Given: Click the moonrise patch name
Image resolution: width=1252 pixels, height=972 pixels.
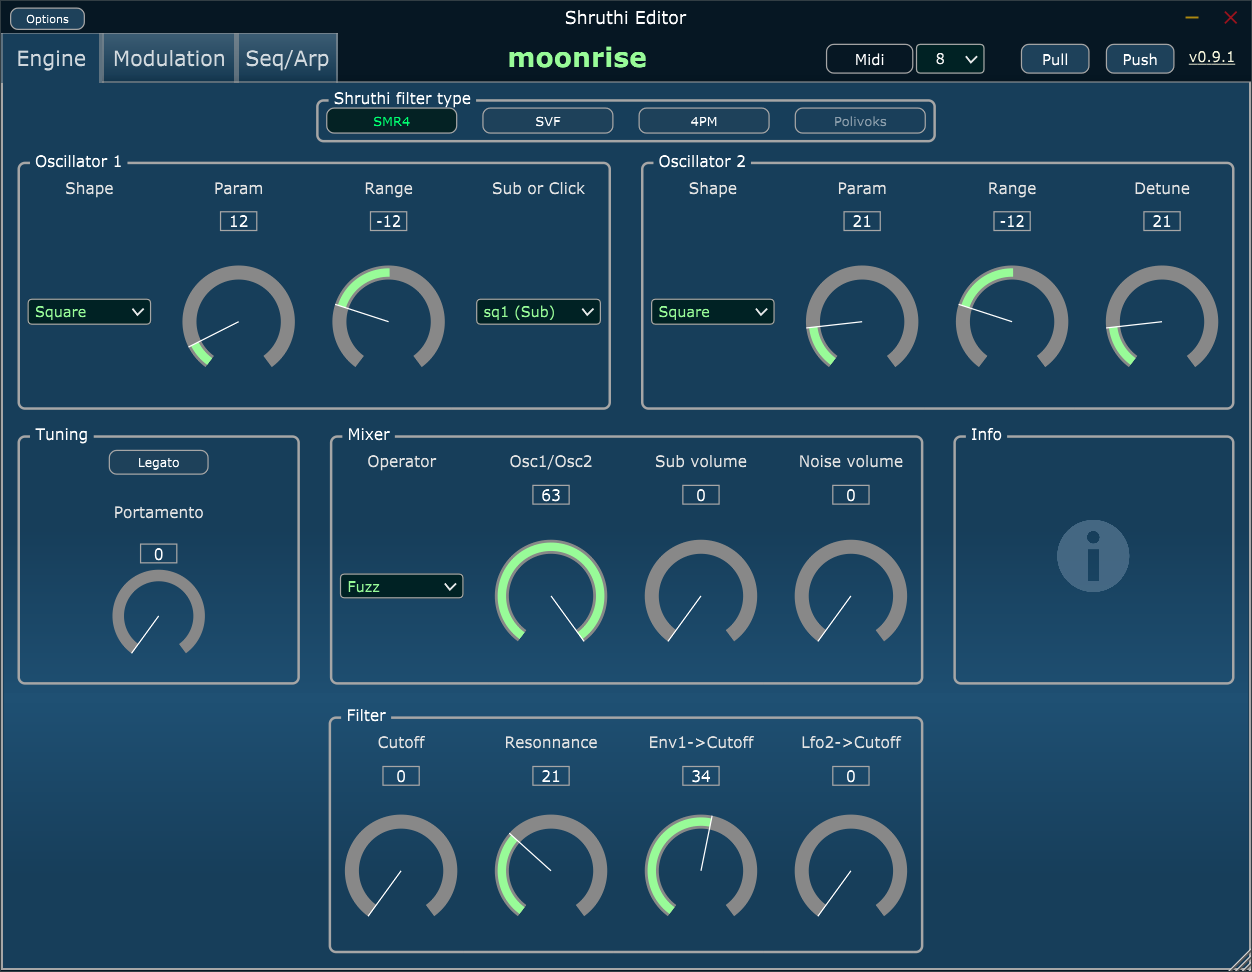Looking at the screenshot, I should click(577, 58).
